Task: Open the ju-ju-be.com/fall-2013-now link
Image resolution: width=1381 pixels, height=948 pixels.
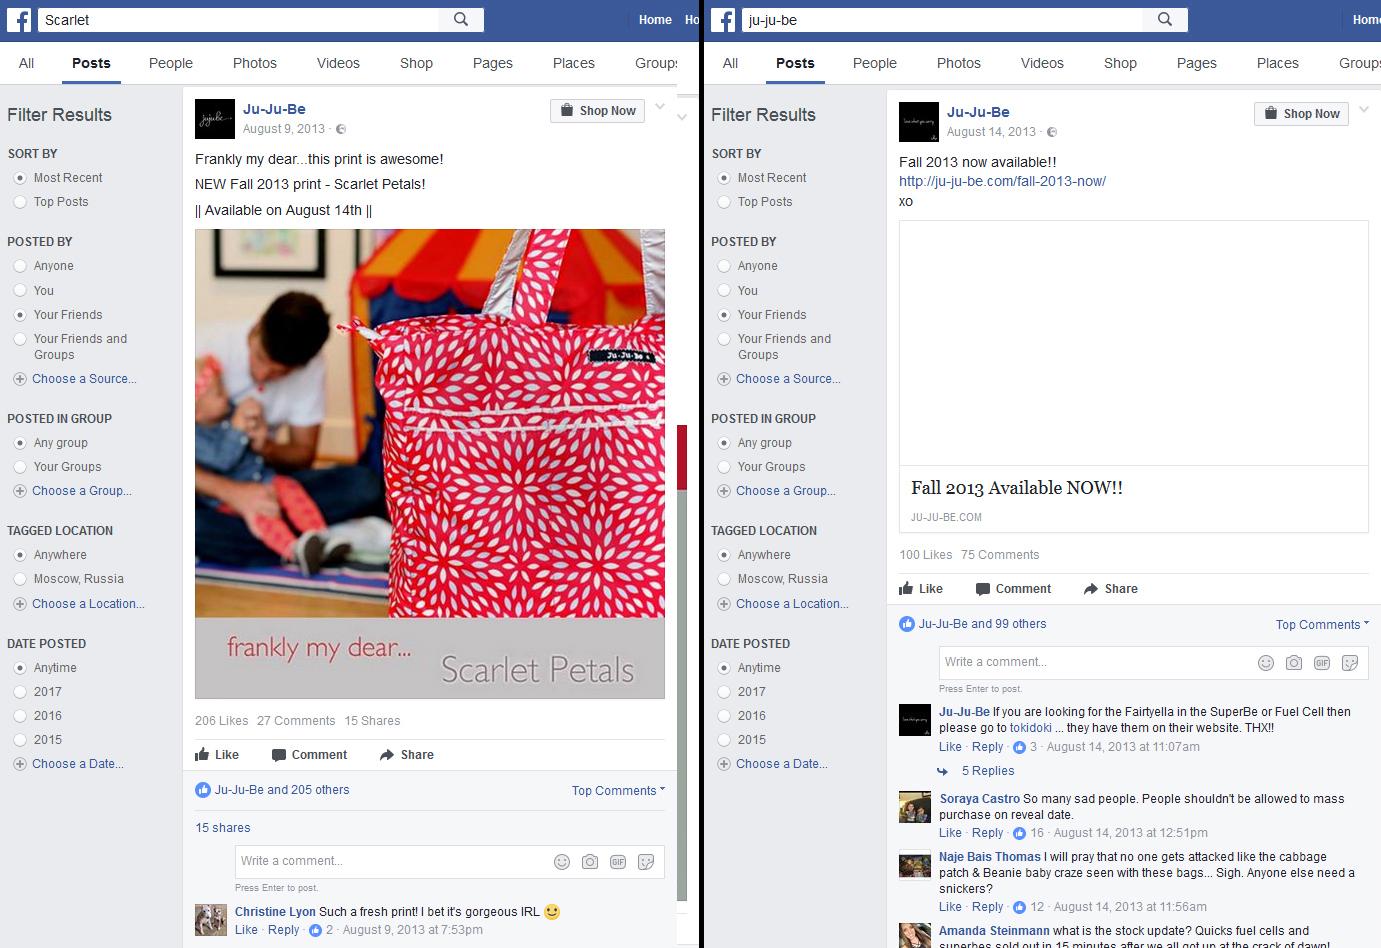Action: (1002, 181)
